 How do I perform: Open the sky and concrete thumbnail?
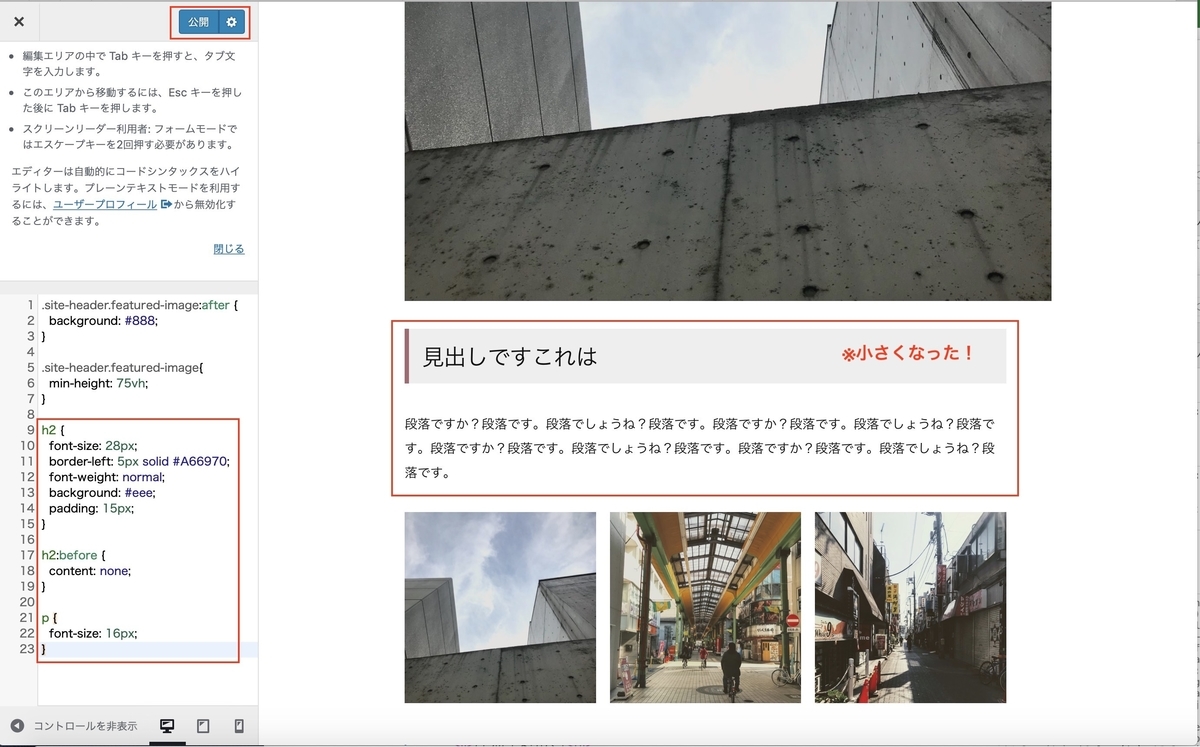click(500, 607)
